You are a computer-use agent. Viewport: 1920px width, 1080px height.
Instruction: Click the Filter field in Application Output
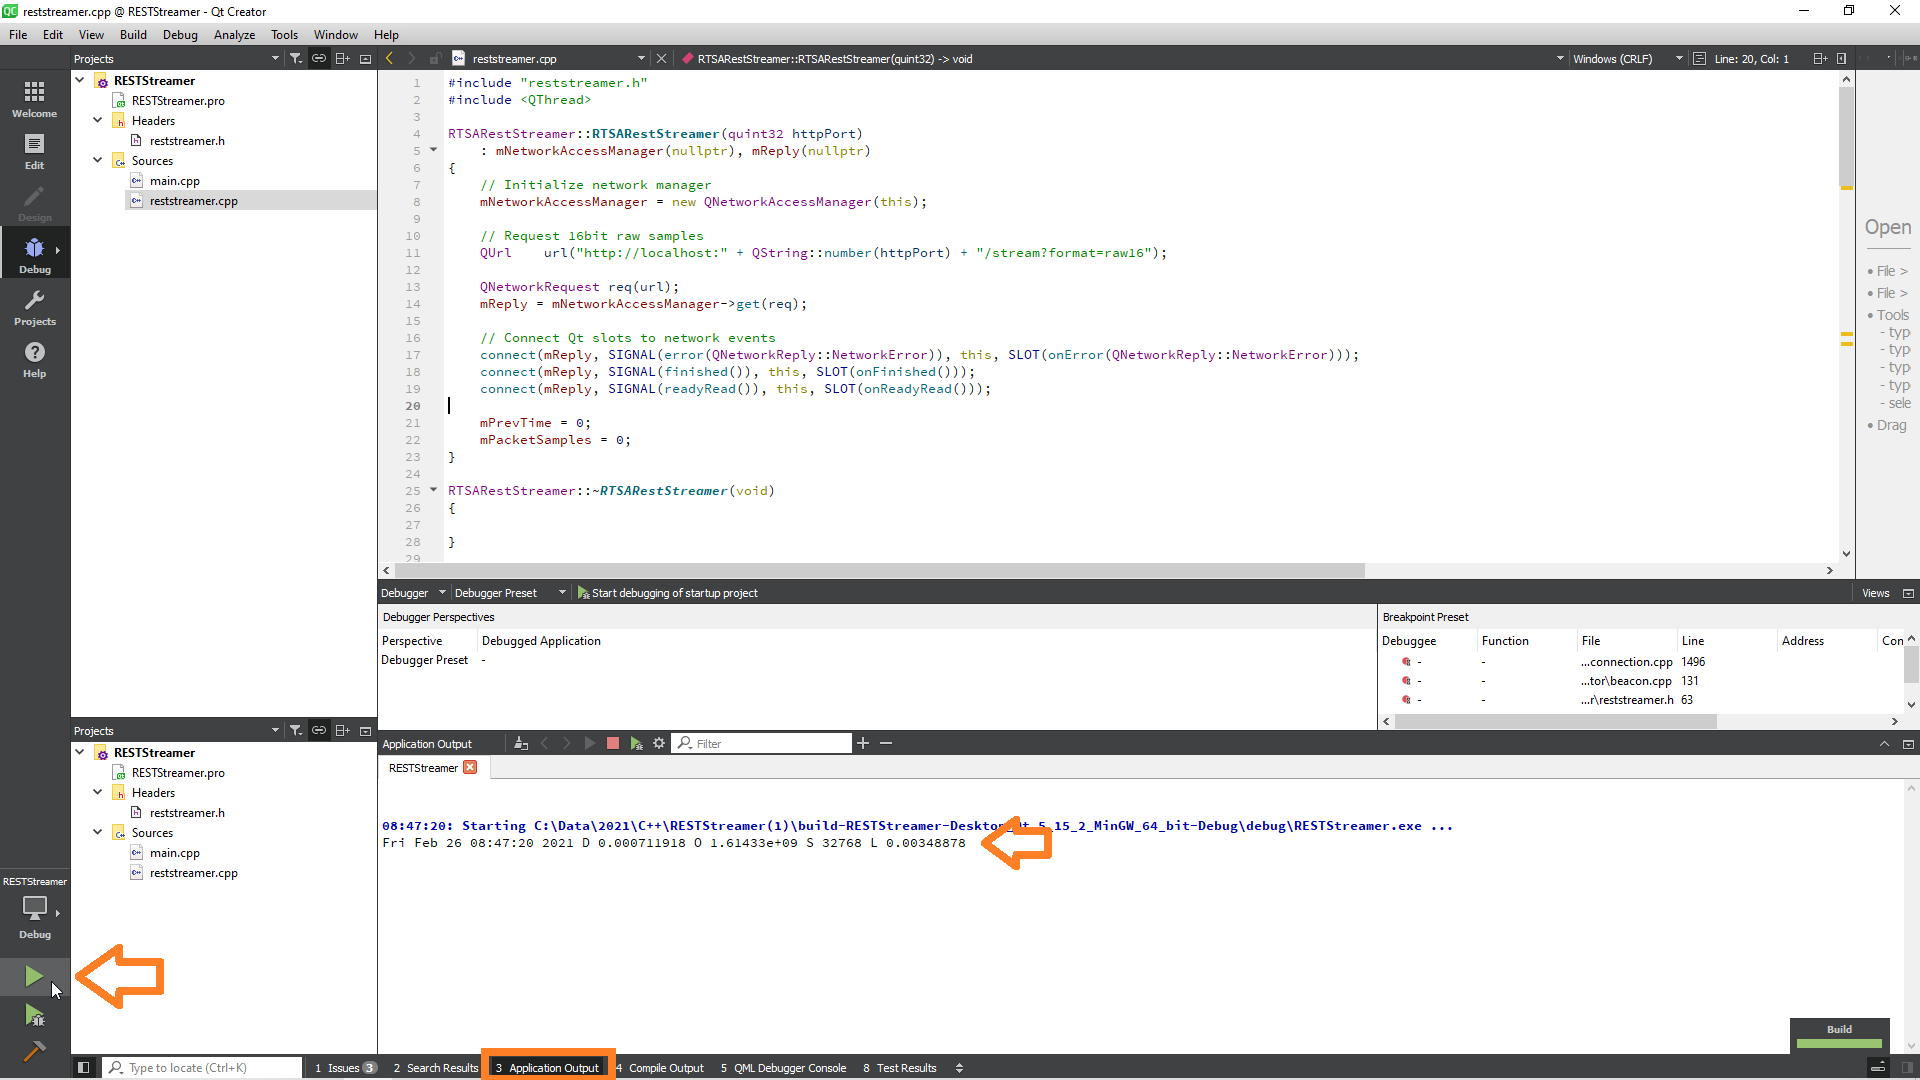tap(762, 743)
